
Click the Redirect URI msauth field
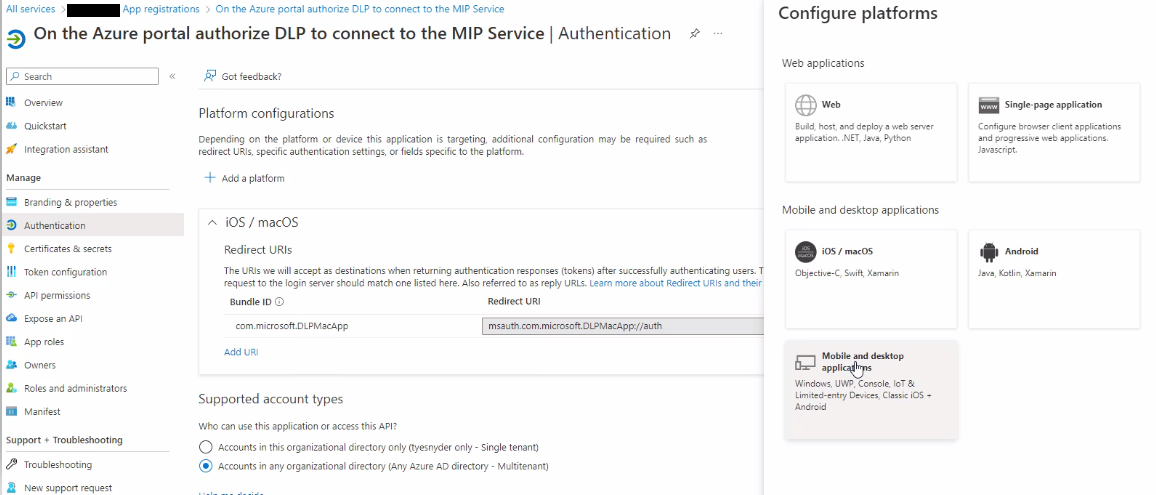coord(622,325)
